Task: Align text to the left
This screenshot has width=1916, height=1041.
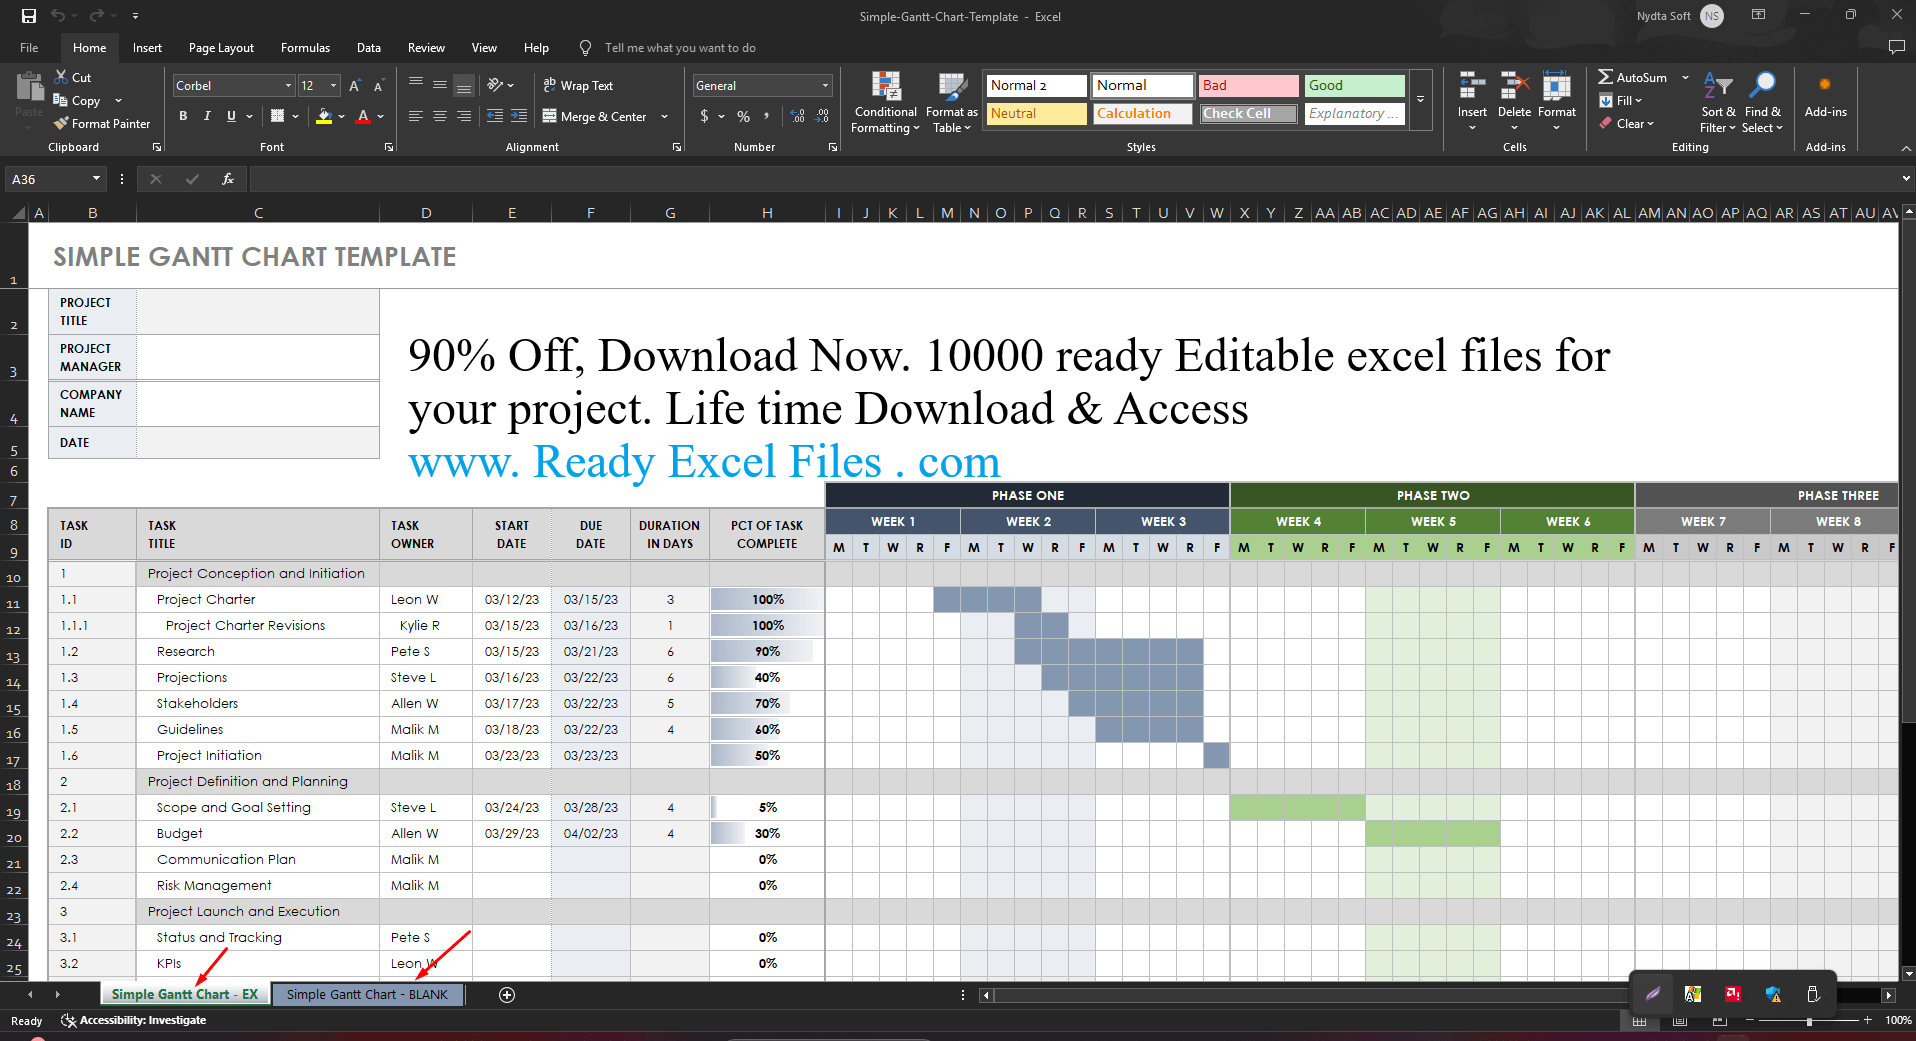Action: tap(416, 116)
